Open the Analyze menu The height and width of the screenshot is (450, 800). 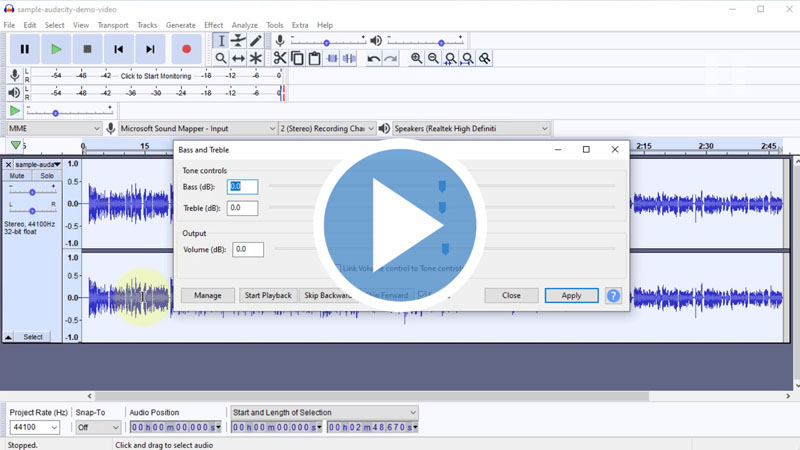point(244,25)
